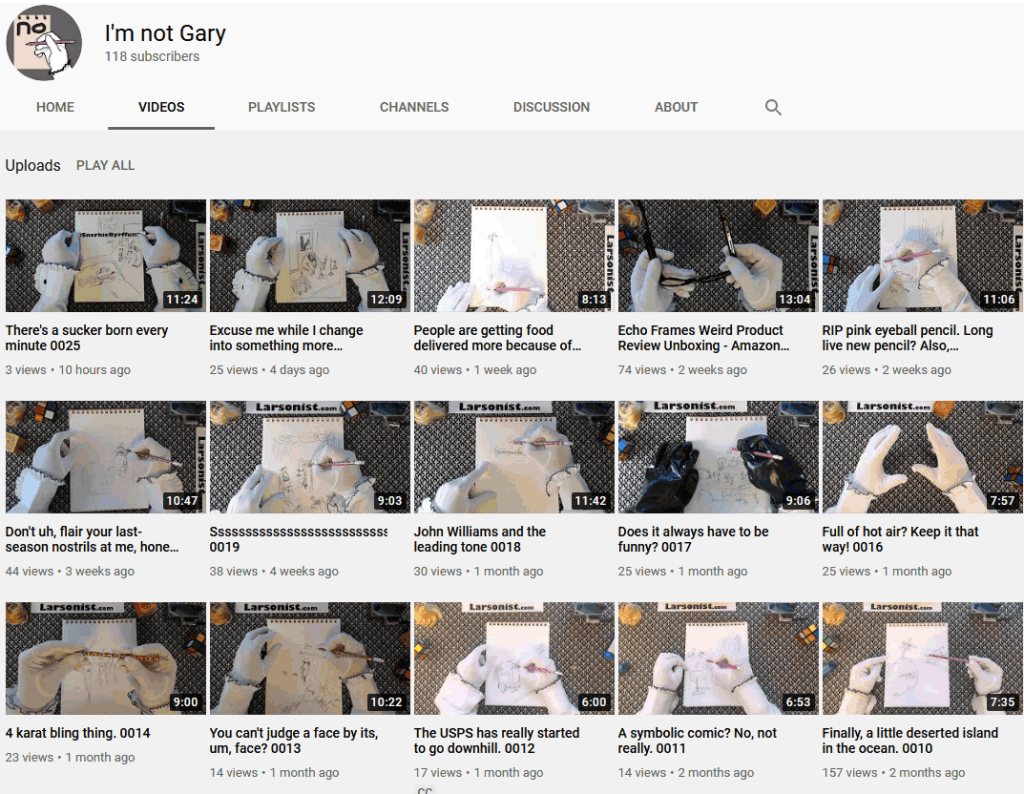Go to the ABOUT tab
This screenshot has width=1024, height=794.
pyautogui.click(x=676, y=107)
